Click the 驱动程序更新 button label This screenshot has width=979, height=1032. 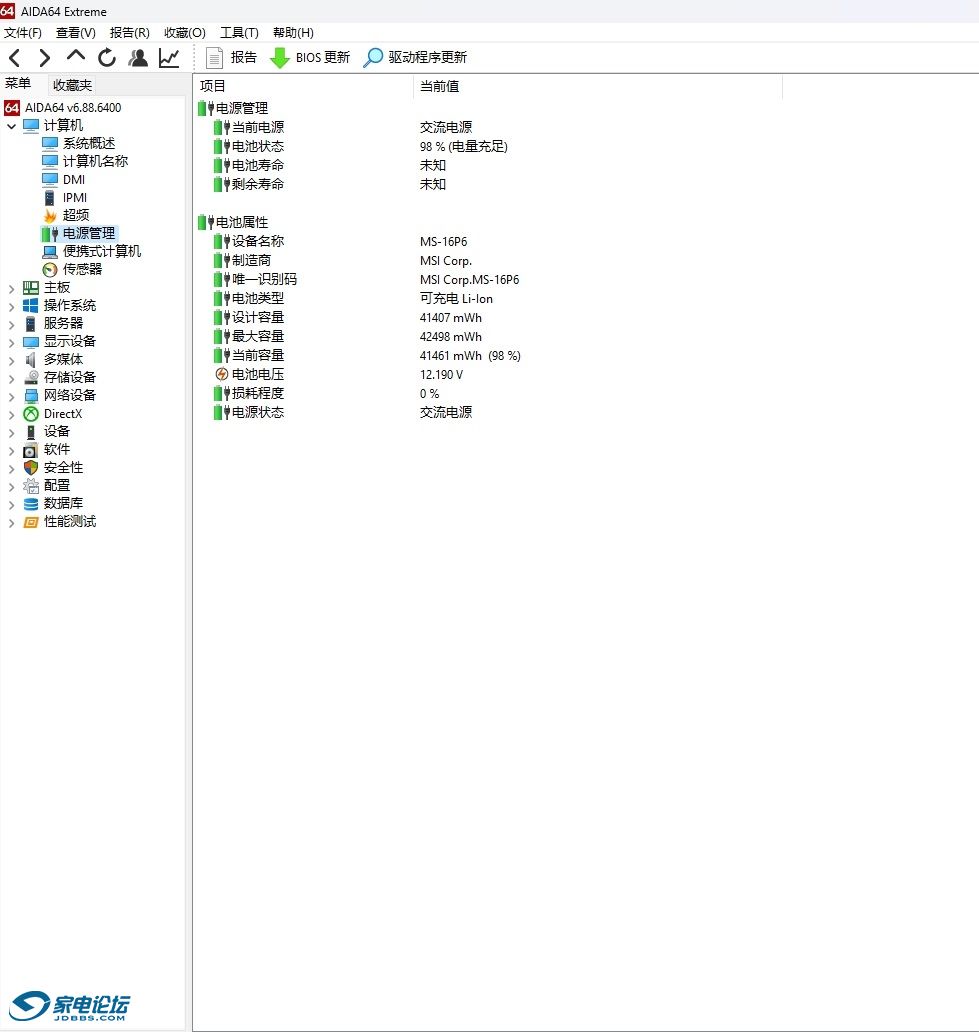coord(427,57)
